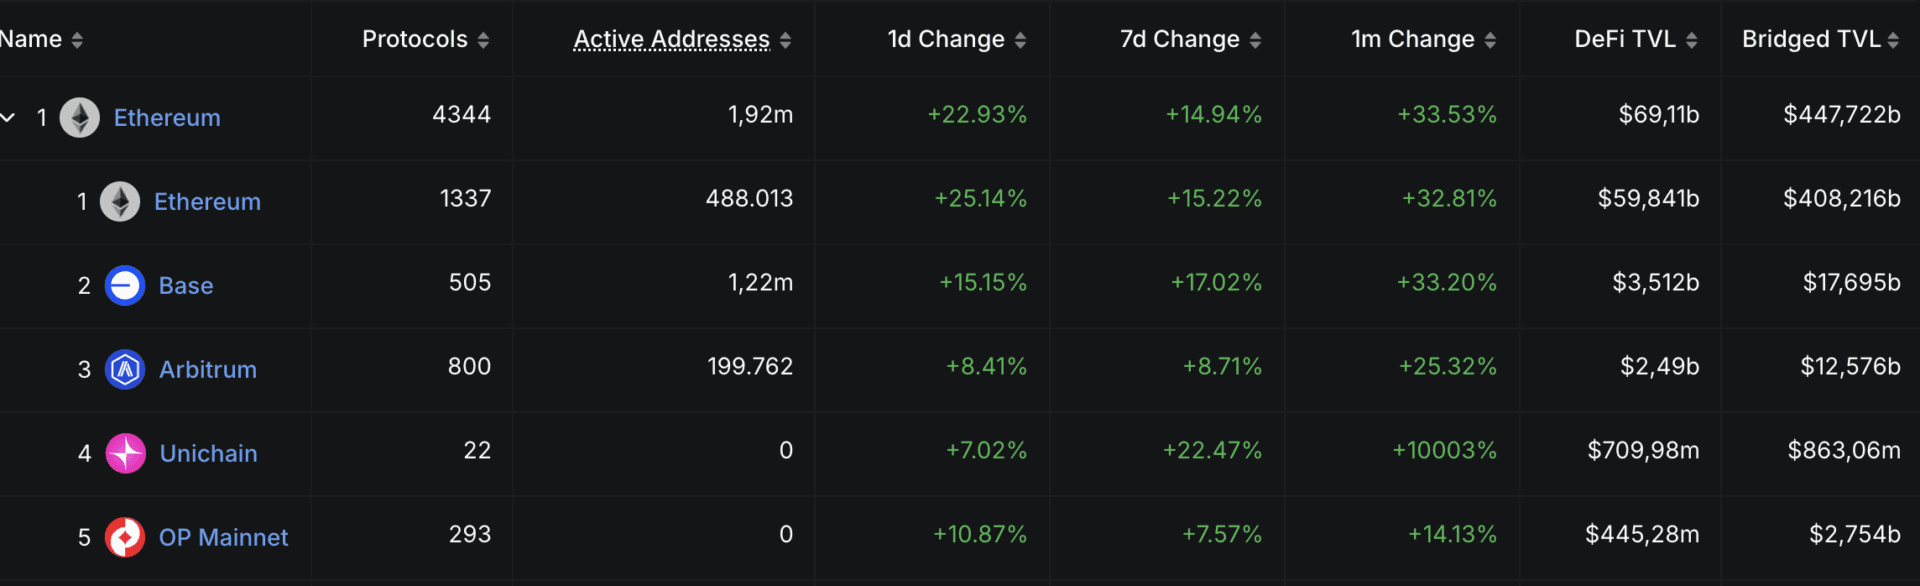
Task: Sort by Protocols using sort arrows
Action: pos(483,40)
